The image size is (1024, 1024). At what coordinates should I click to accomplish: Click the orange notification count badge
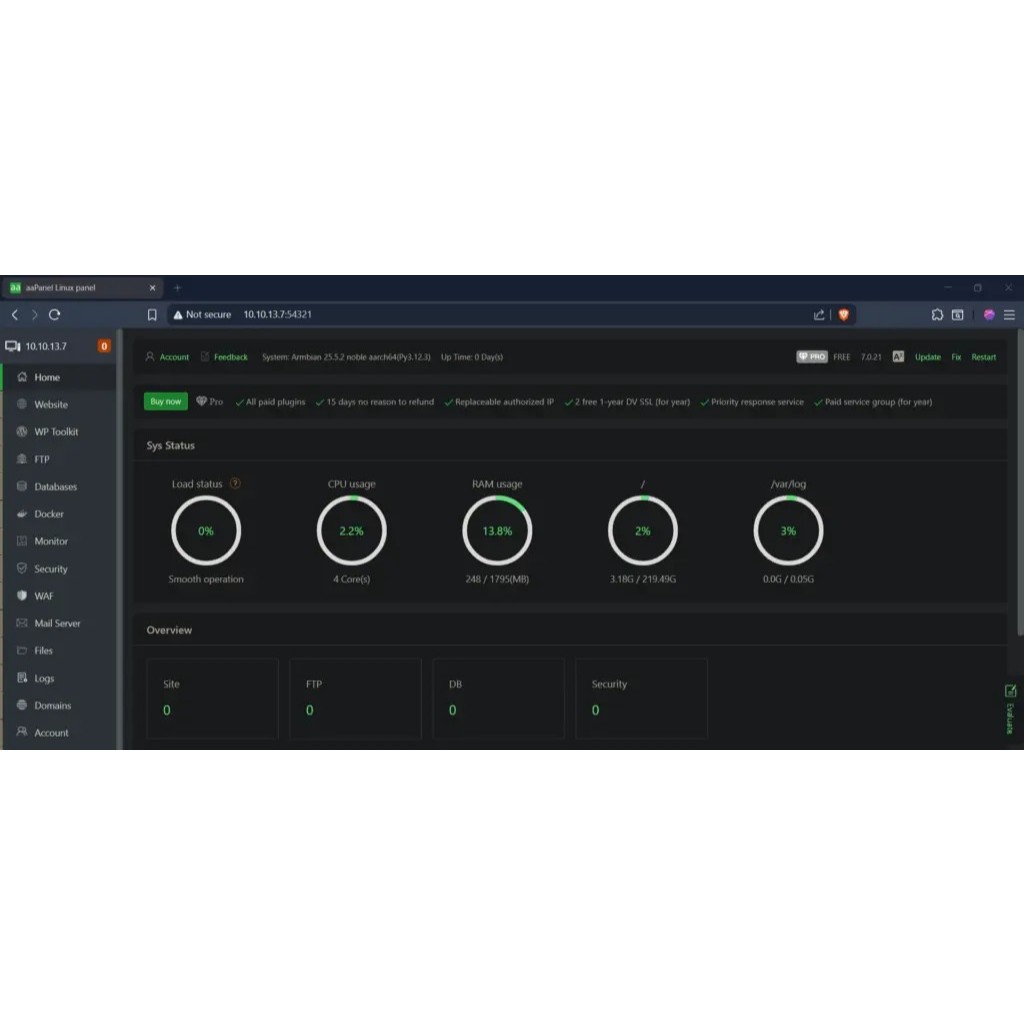point(104,346)
